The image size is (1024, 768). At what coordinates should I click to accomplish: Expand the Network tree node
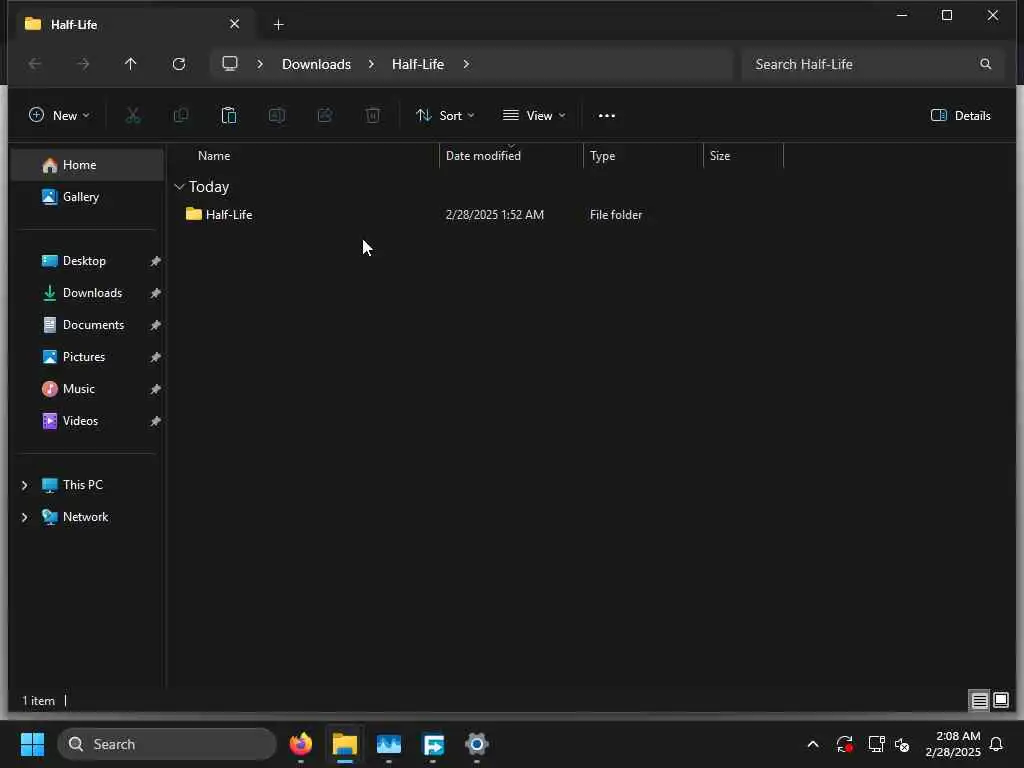pos(25,517)
